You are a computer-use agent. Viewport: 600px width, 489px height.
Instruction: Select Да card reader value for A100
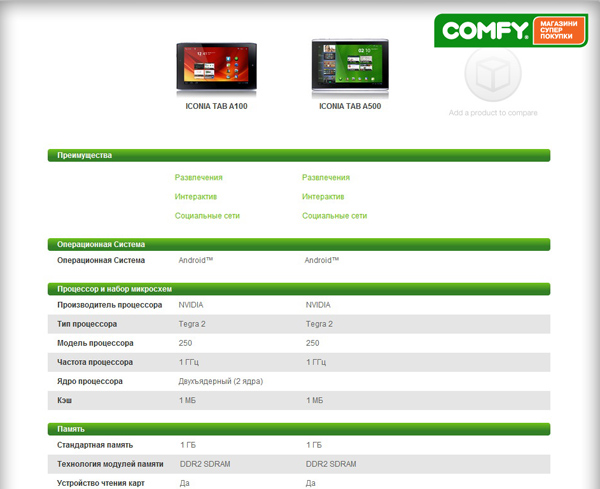[x=185, y=483]
